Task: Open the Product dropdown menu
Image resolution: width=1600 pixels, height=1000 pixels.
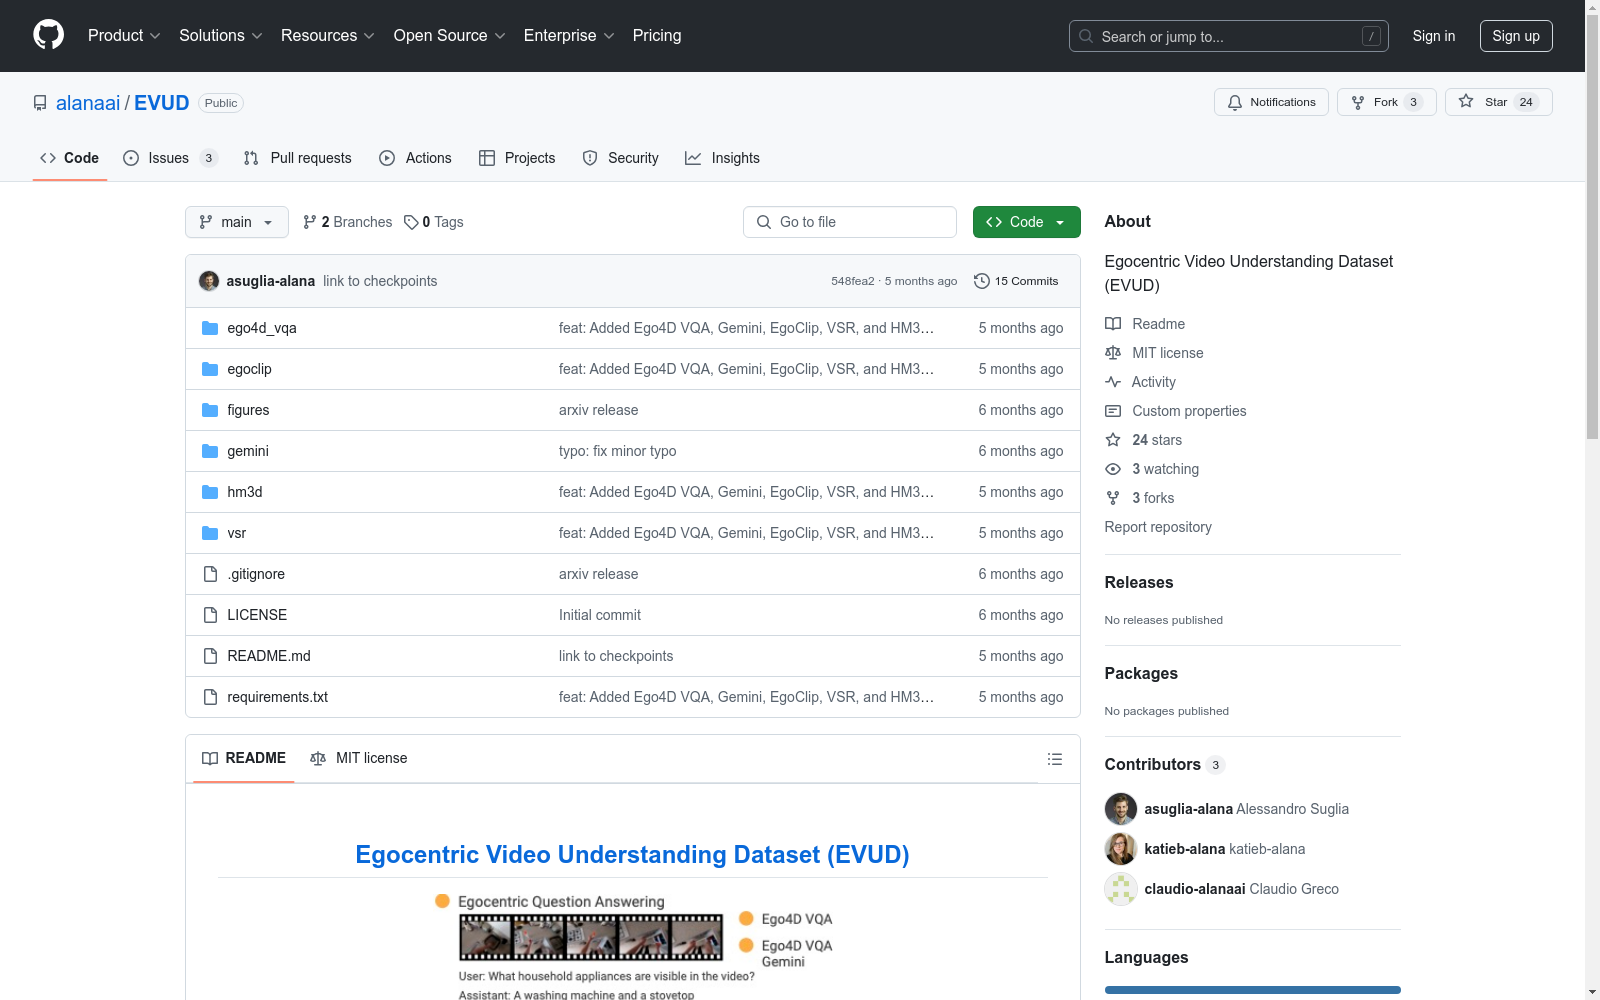Action: tap(124, 35)
